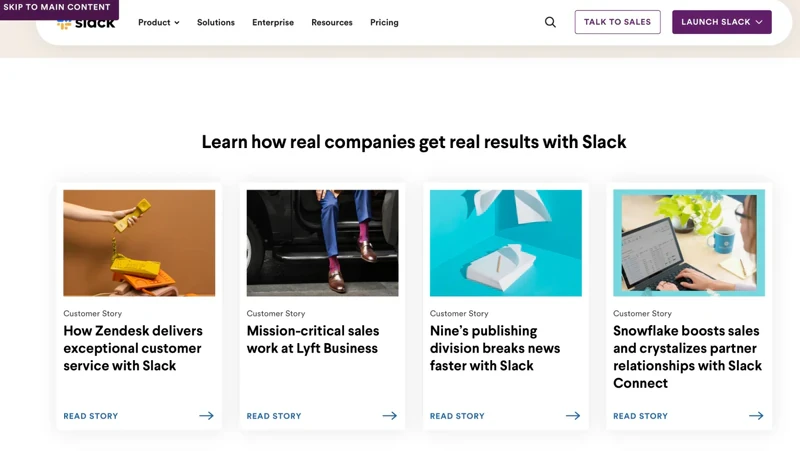The width and height of the screenshot is (800, 451).
Task: Click the yellow telephone thumbnail image
Action: point(139,243)
